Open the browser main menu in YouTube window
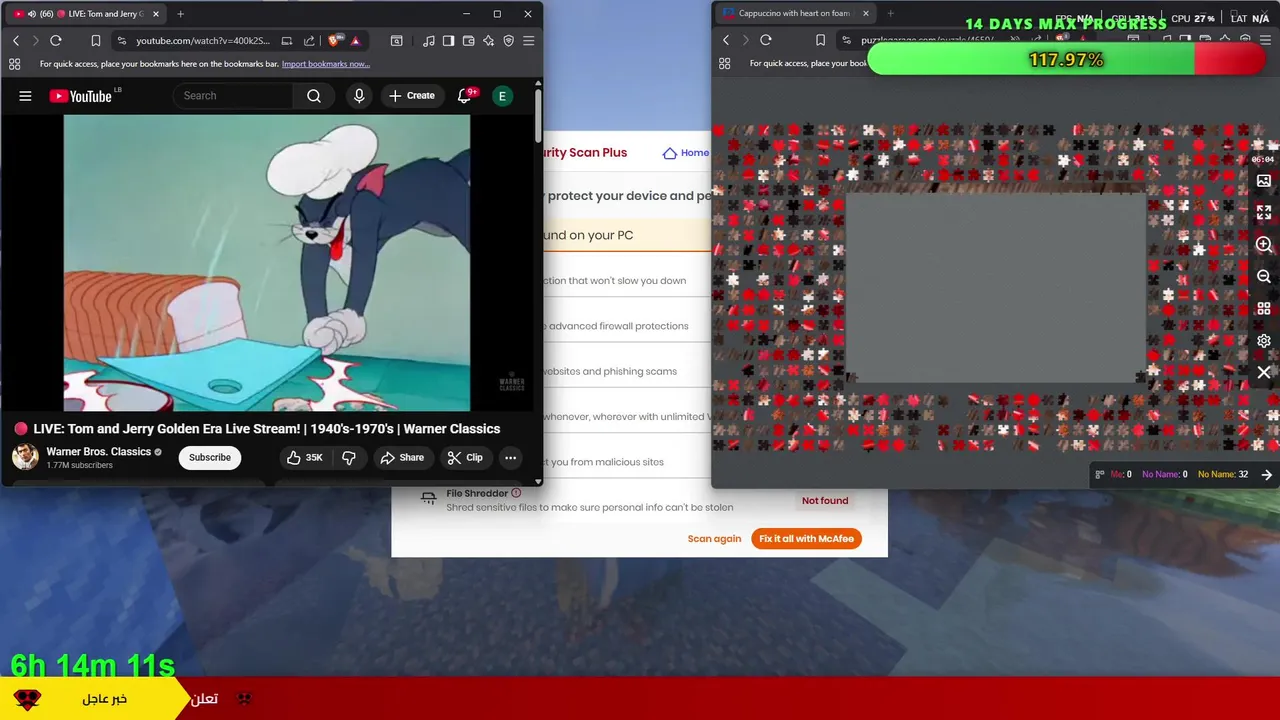The width and height of the screenshot is (1280, 720). (529, 41)
